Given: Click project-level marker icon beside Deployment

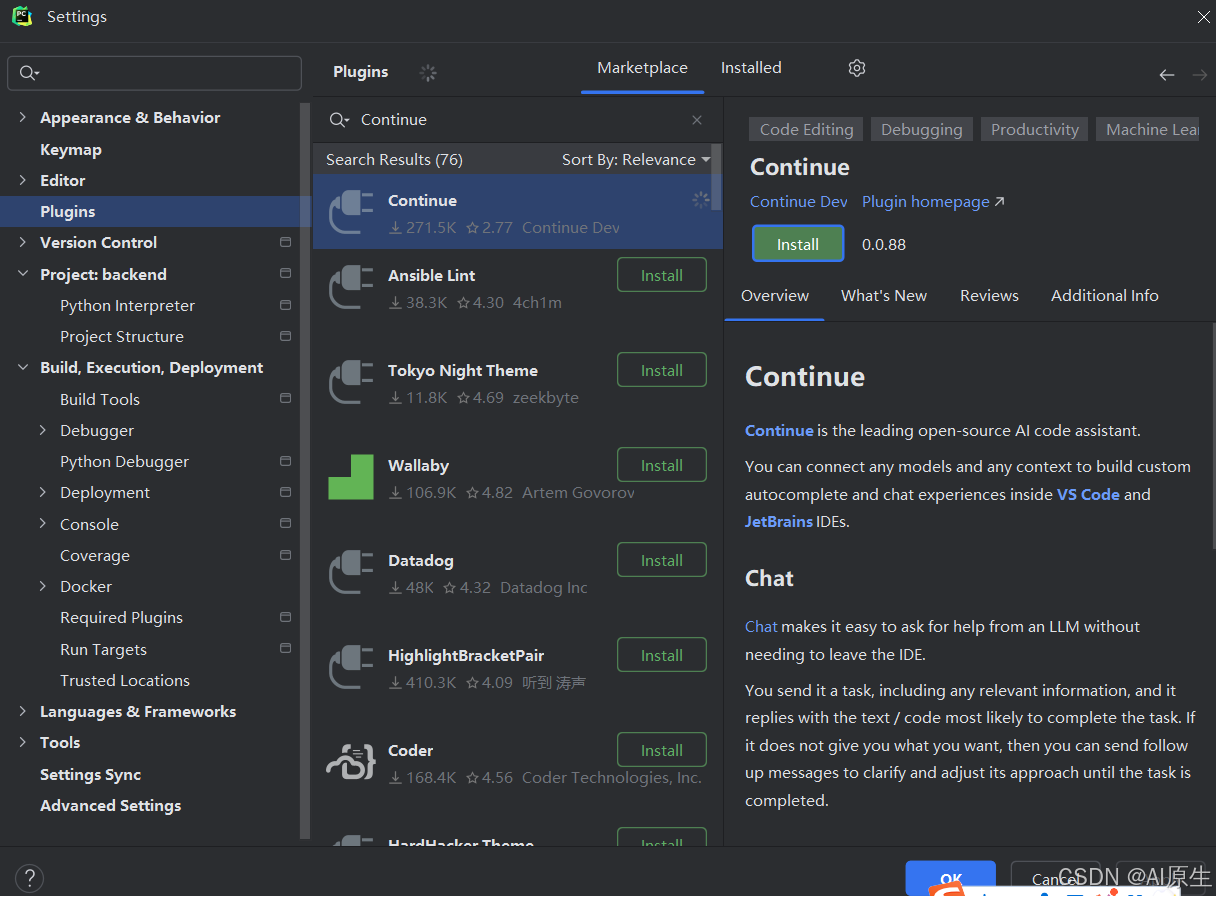Looking at the screenshot, I should [286, 492].
